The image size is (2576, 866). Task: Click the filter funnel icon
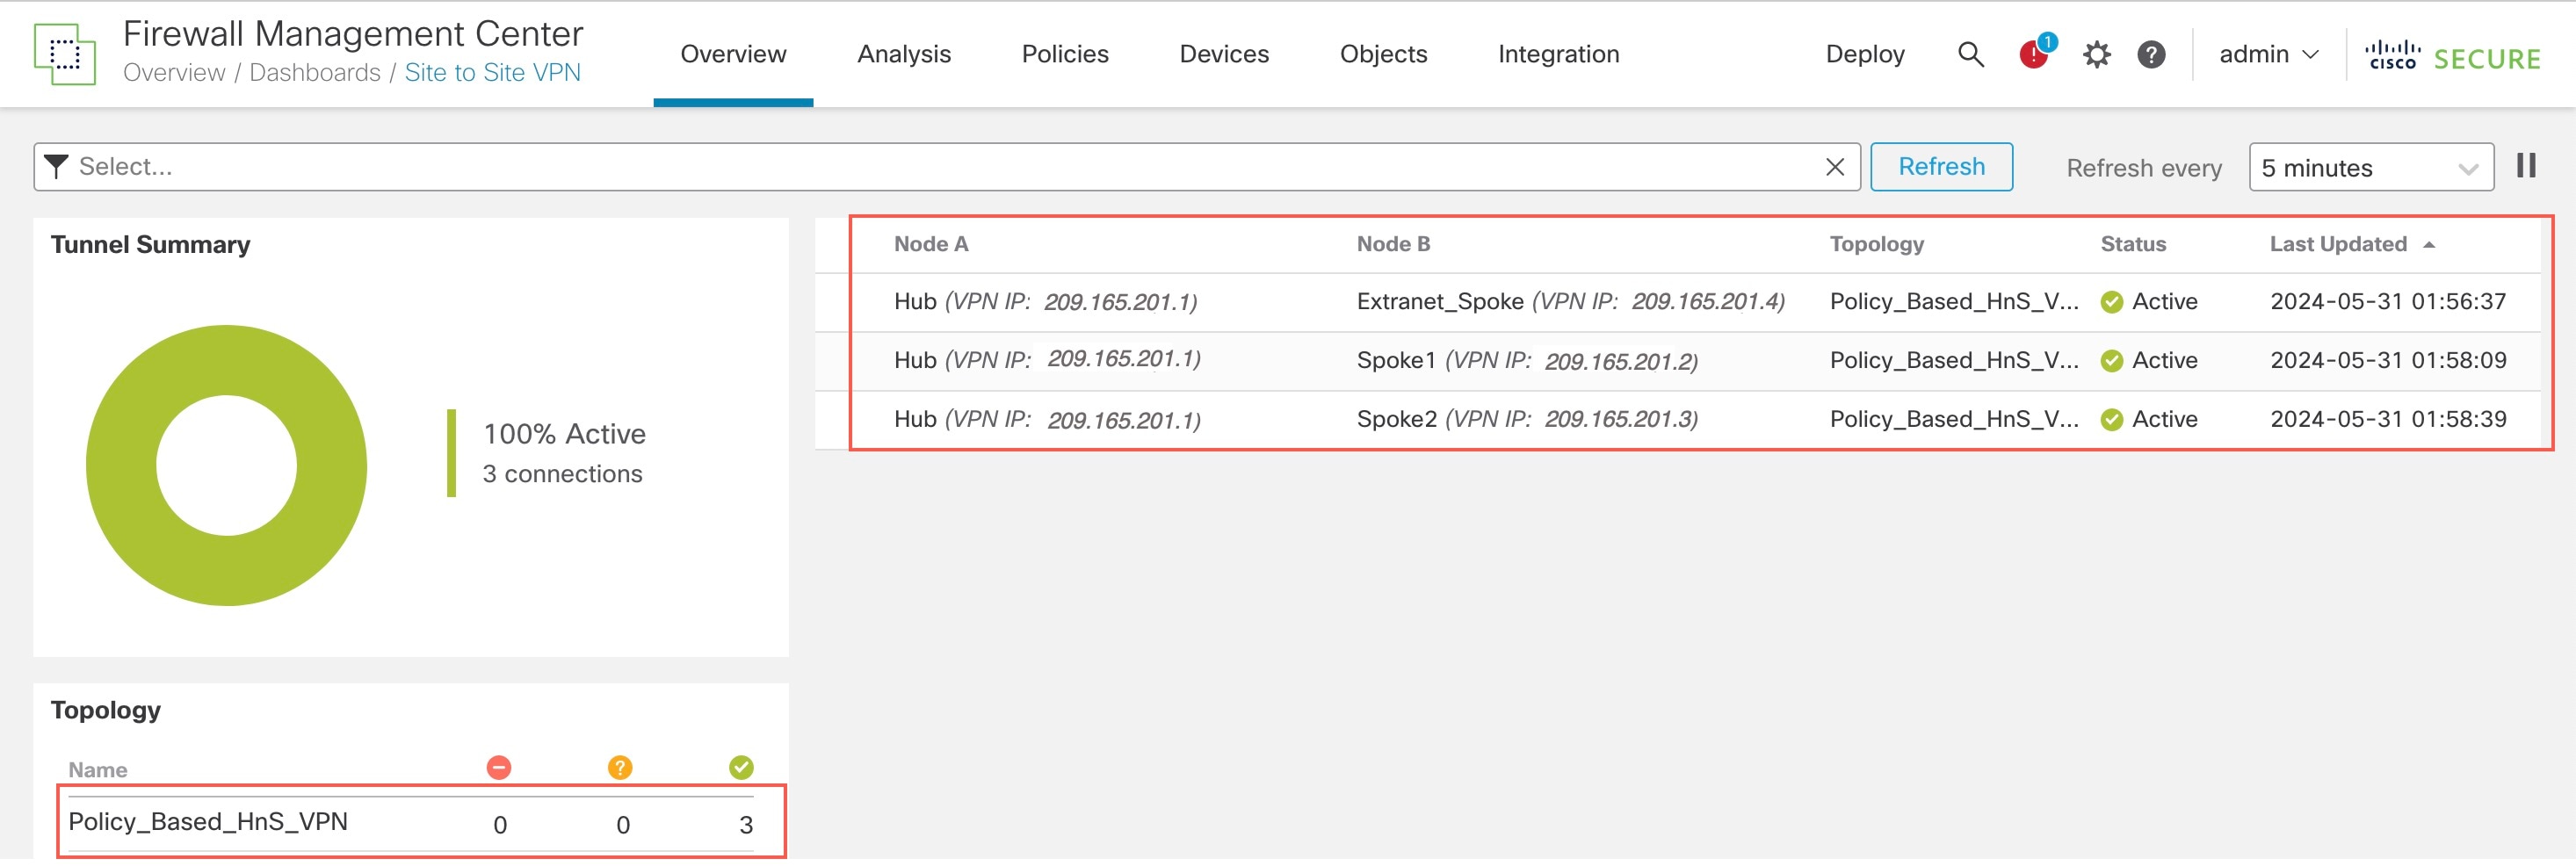[57, 167]
